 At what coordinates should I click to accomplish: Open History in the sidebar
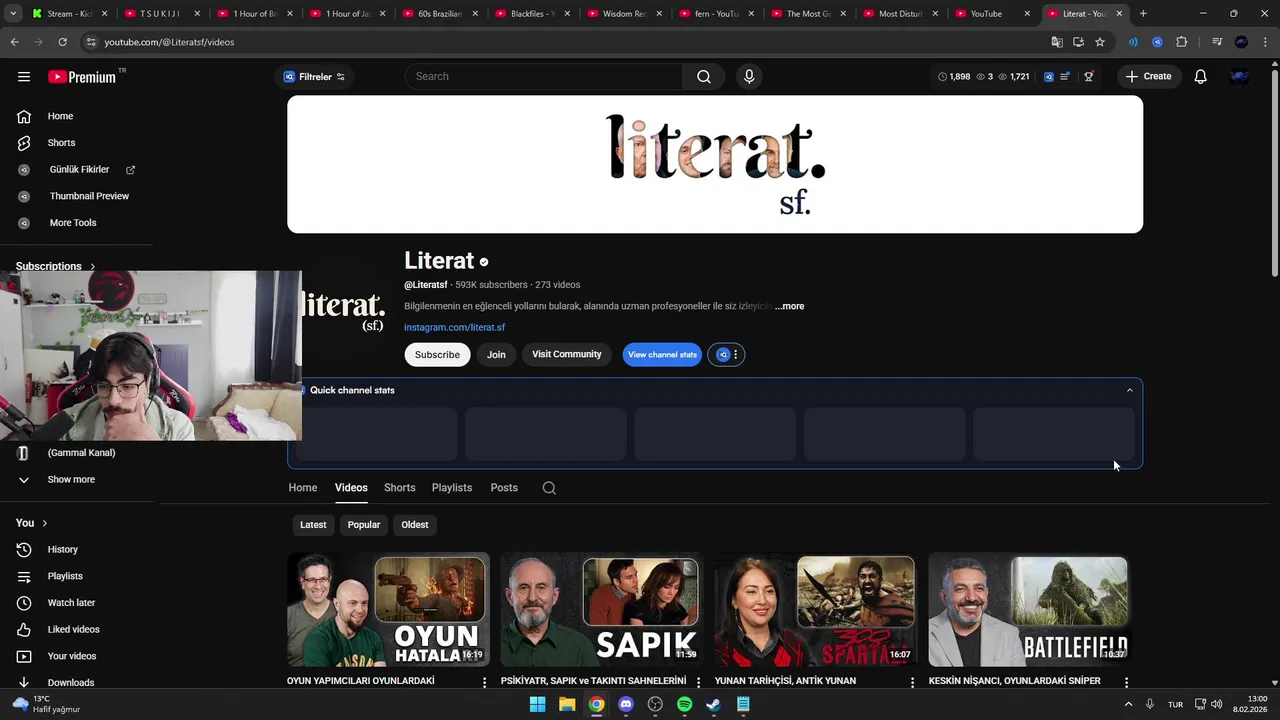(62, 550)
